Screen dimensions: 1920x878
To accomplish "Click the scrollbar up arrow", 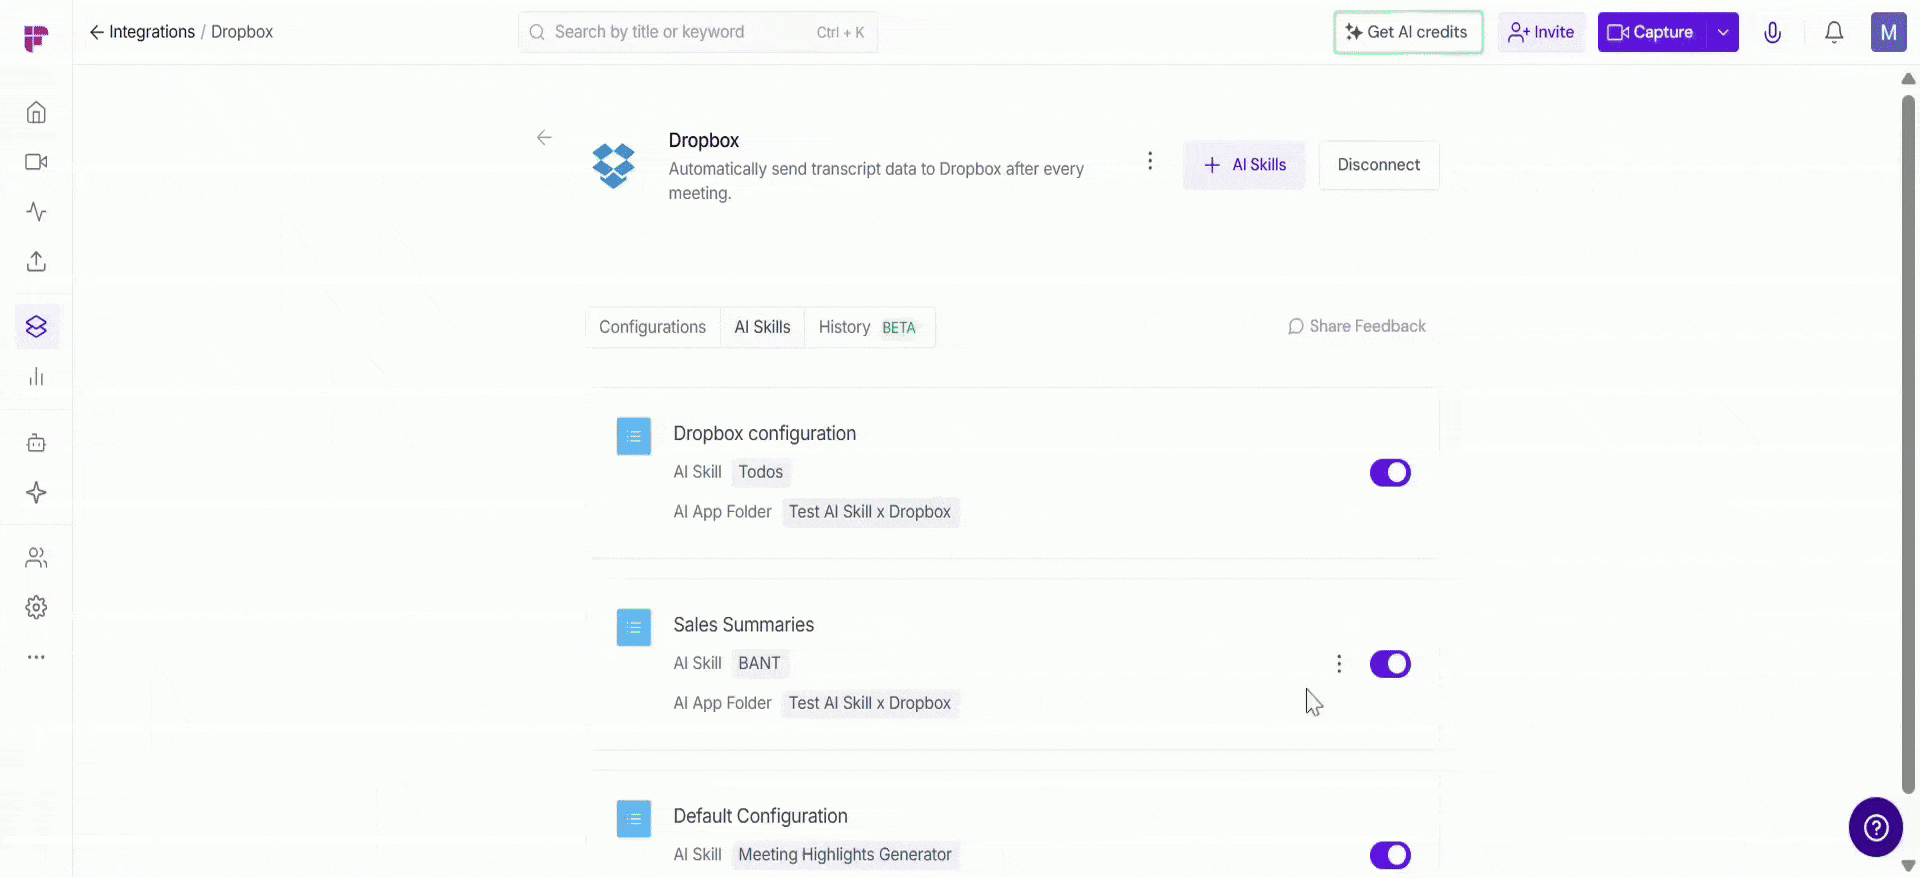I will [1908, 78].
